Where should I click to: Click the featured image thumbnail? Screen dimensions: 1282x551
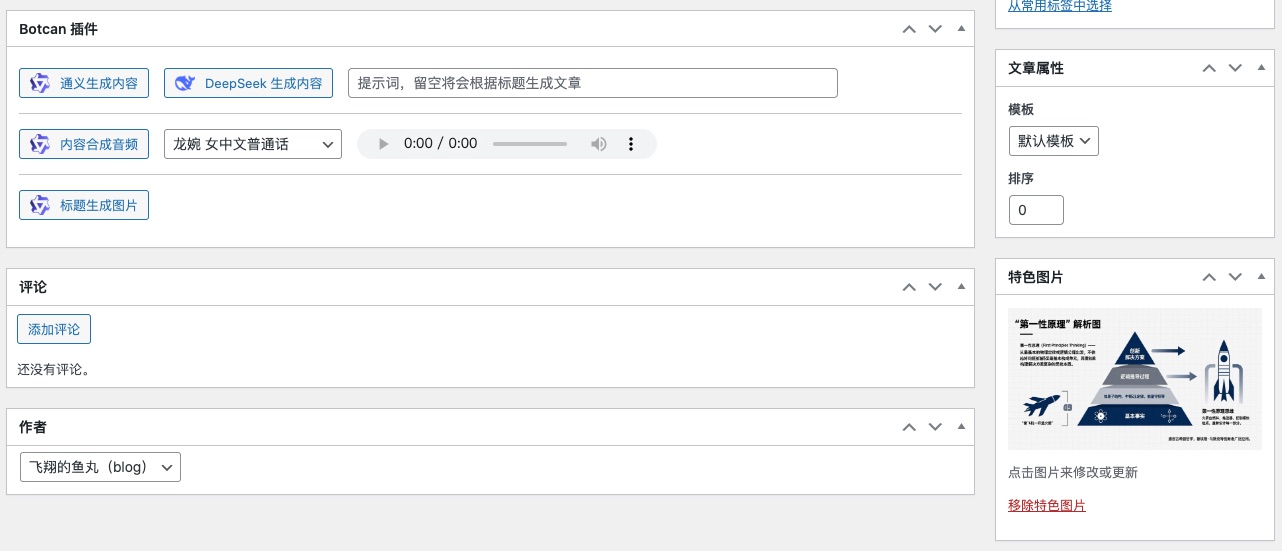pyautogui.click(x=1134, y=379)
